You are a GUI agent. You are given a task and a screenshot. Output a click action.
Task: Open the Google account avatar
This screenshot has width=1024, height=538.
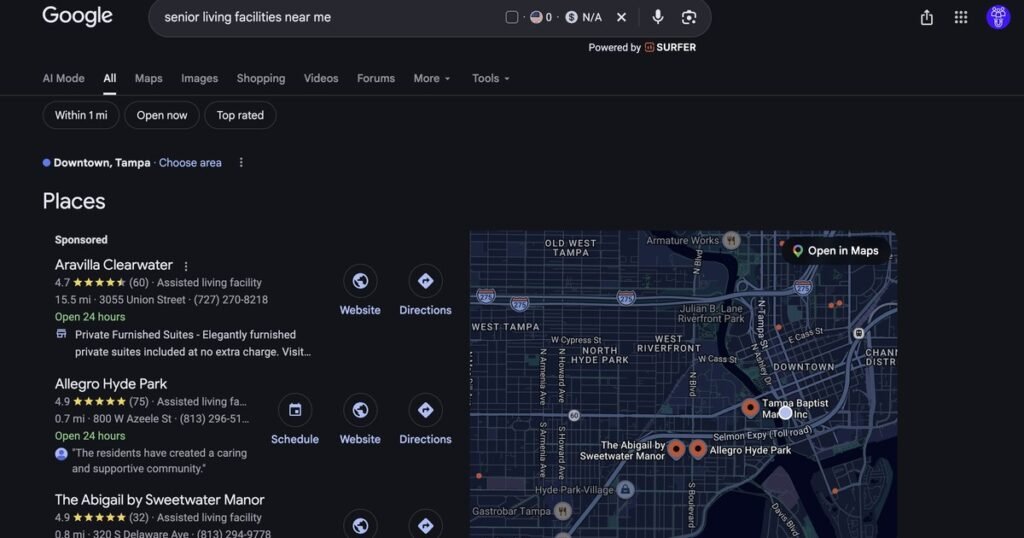[x=998, y=17]
